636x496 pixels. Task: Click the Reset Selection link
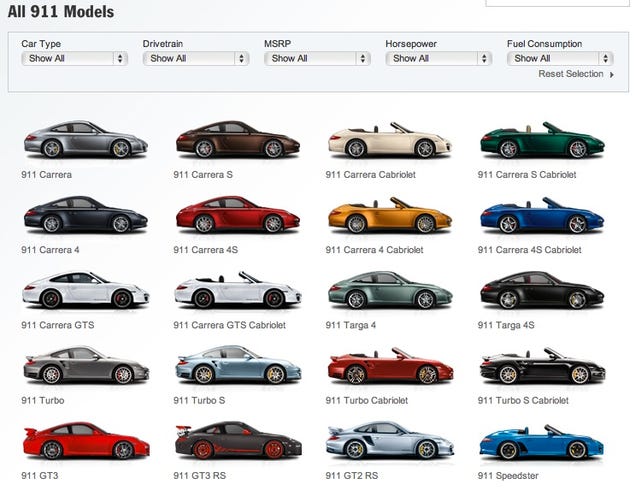click(x=576, y=74)
